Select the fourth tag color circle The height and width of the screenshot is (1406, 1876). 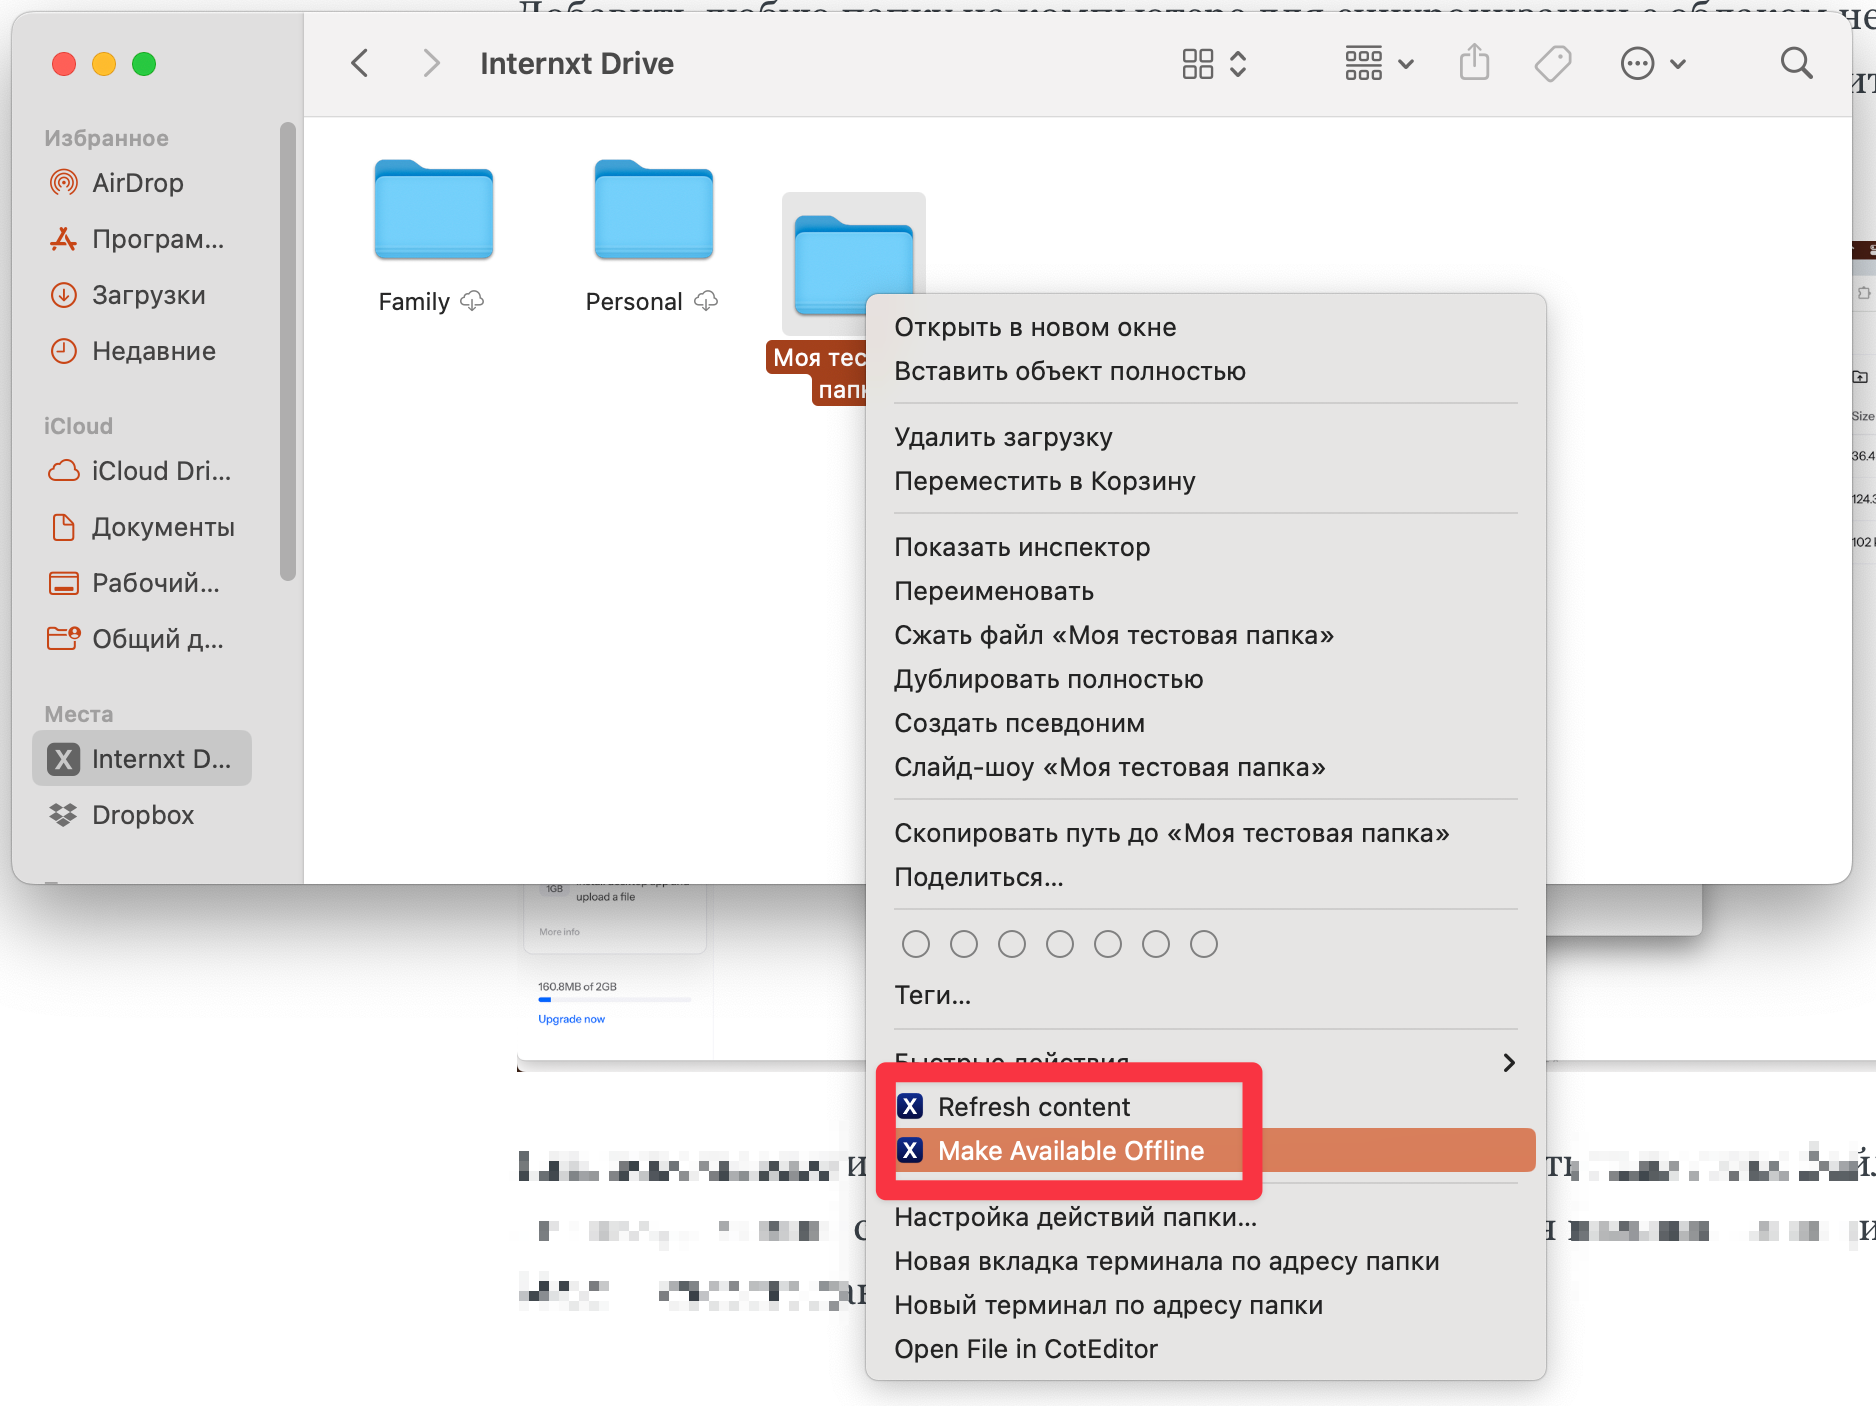(1059, 944)
